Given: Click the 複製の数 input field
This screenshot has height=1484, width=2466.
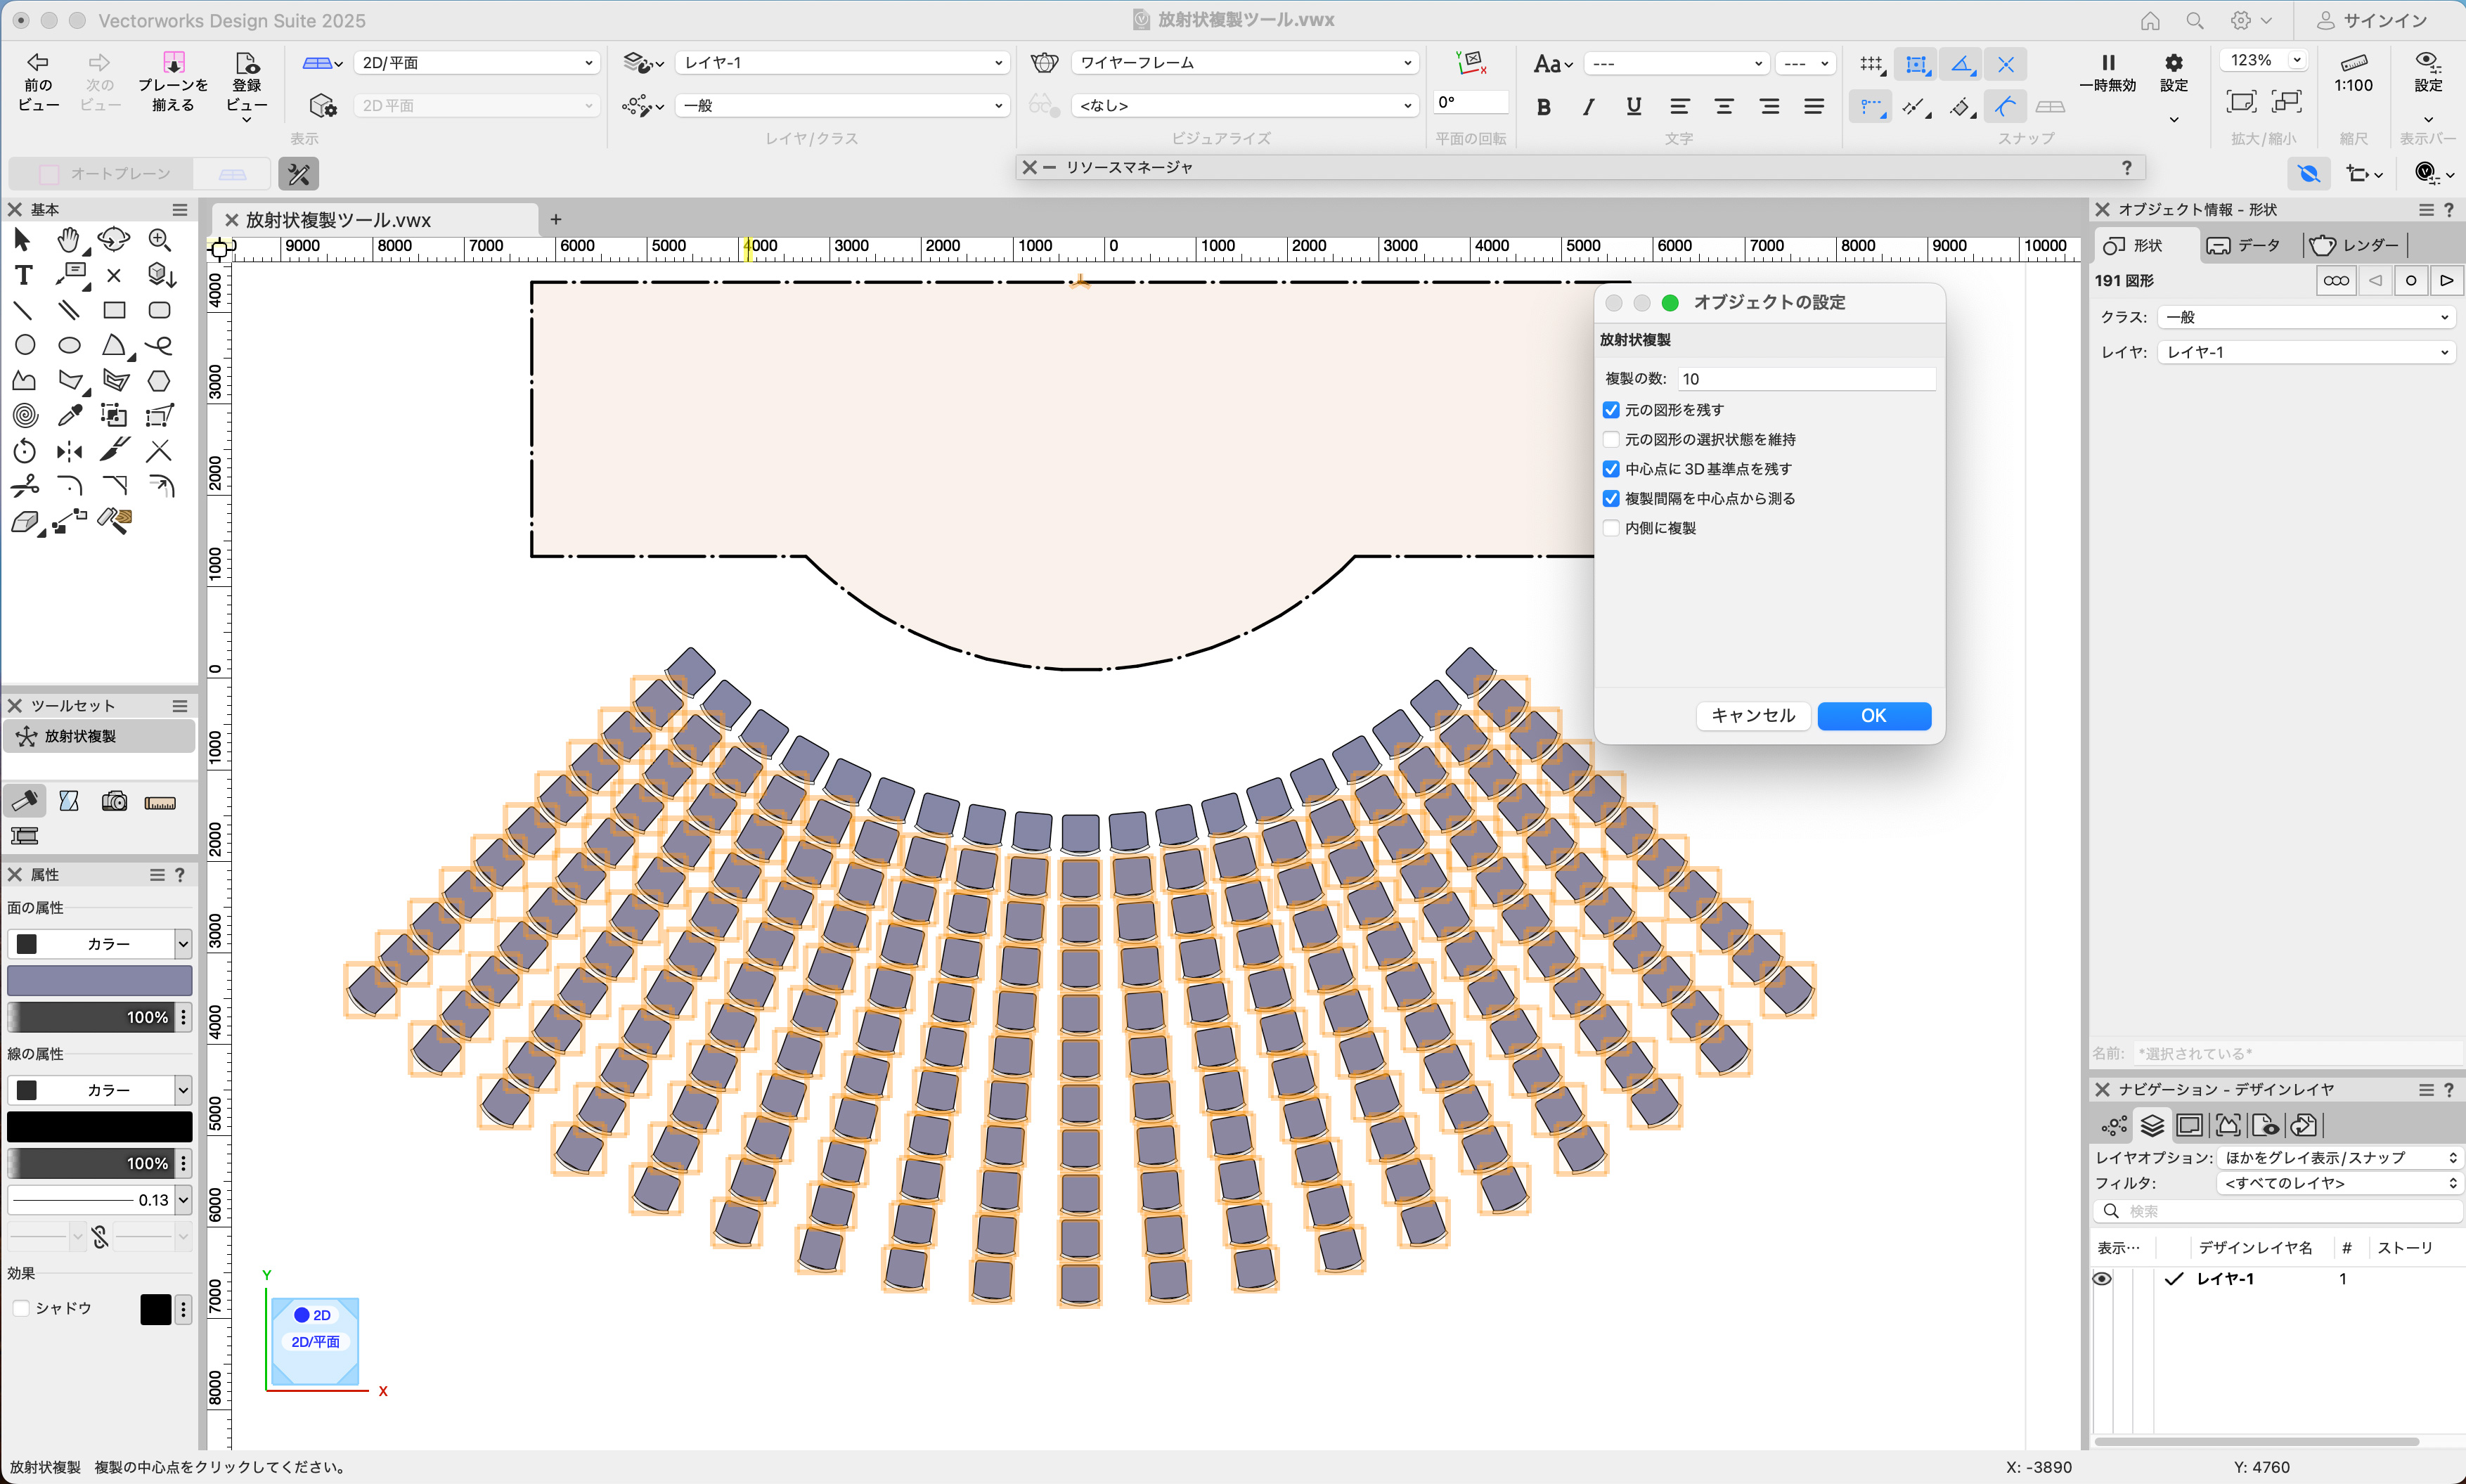Looking at the screenshot, I should [x=1805, y=379].
